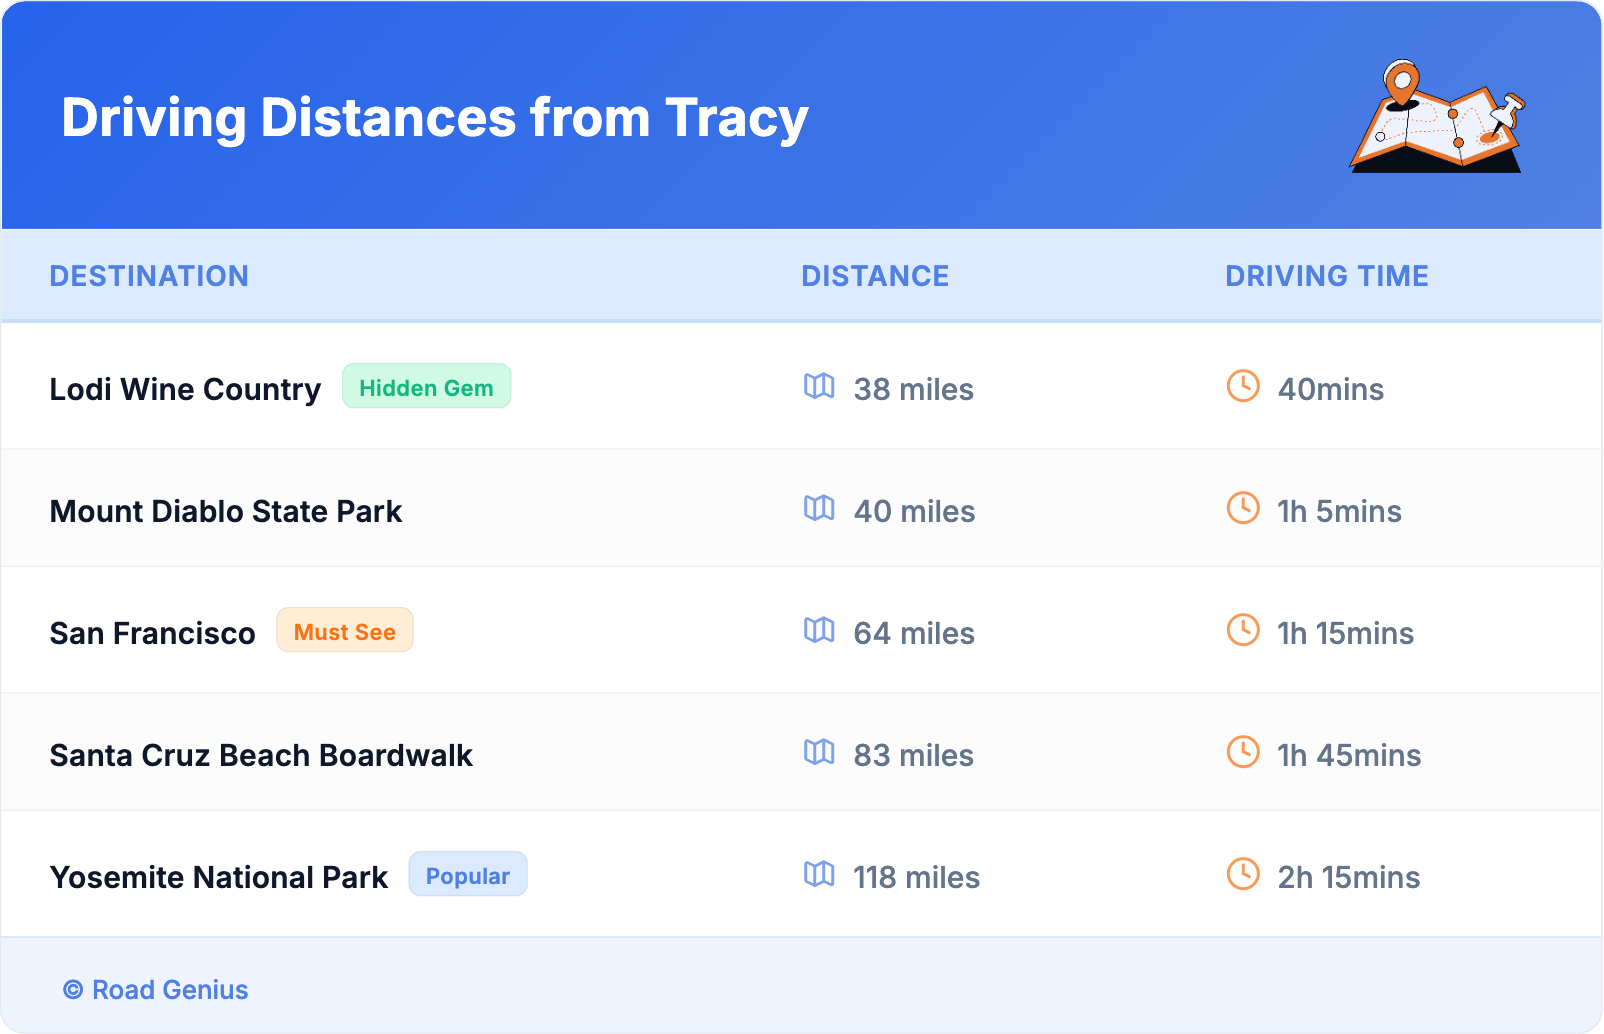Select the Lodi Wine Country destination
This screenshot has width=1604, height=1034.
(x=185, y=389)
